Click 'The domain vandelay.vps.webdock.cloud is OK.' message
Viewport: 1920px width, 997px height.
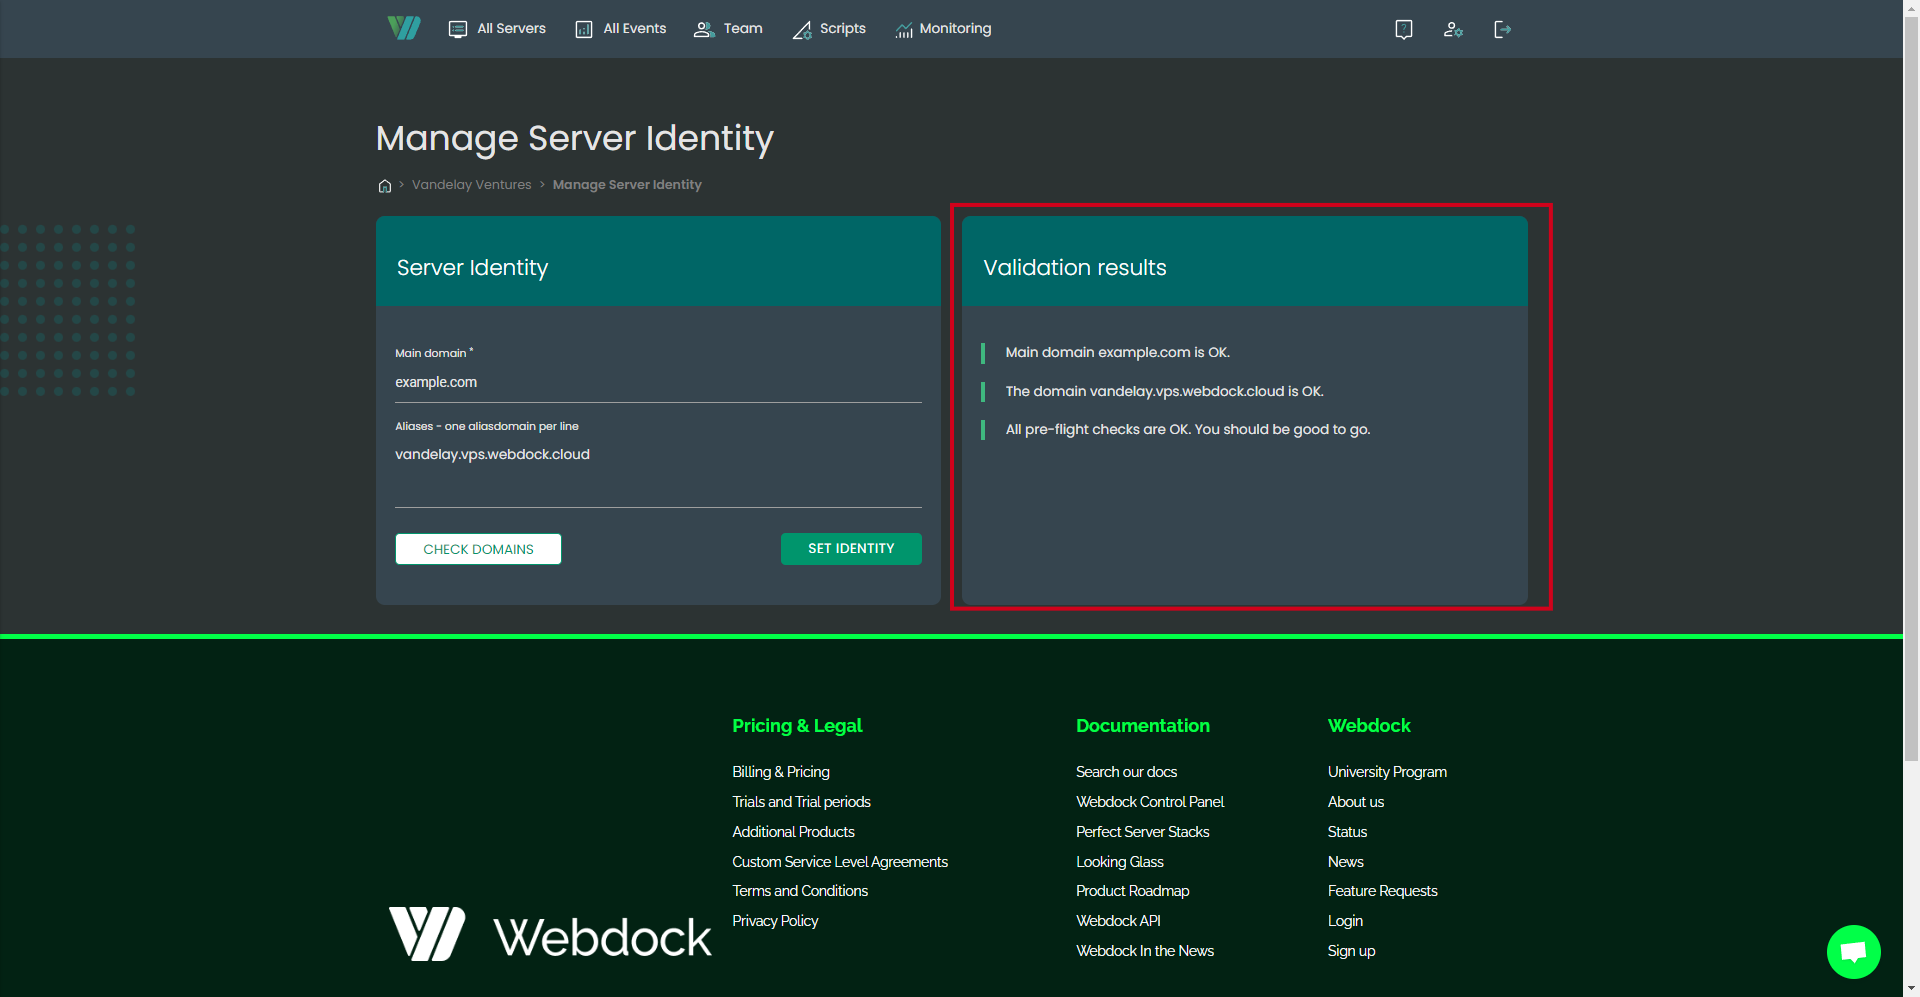pyautogui.click(x=1164, y=391)
